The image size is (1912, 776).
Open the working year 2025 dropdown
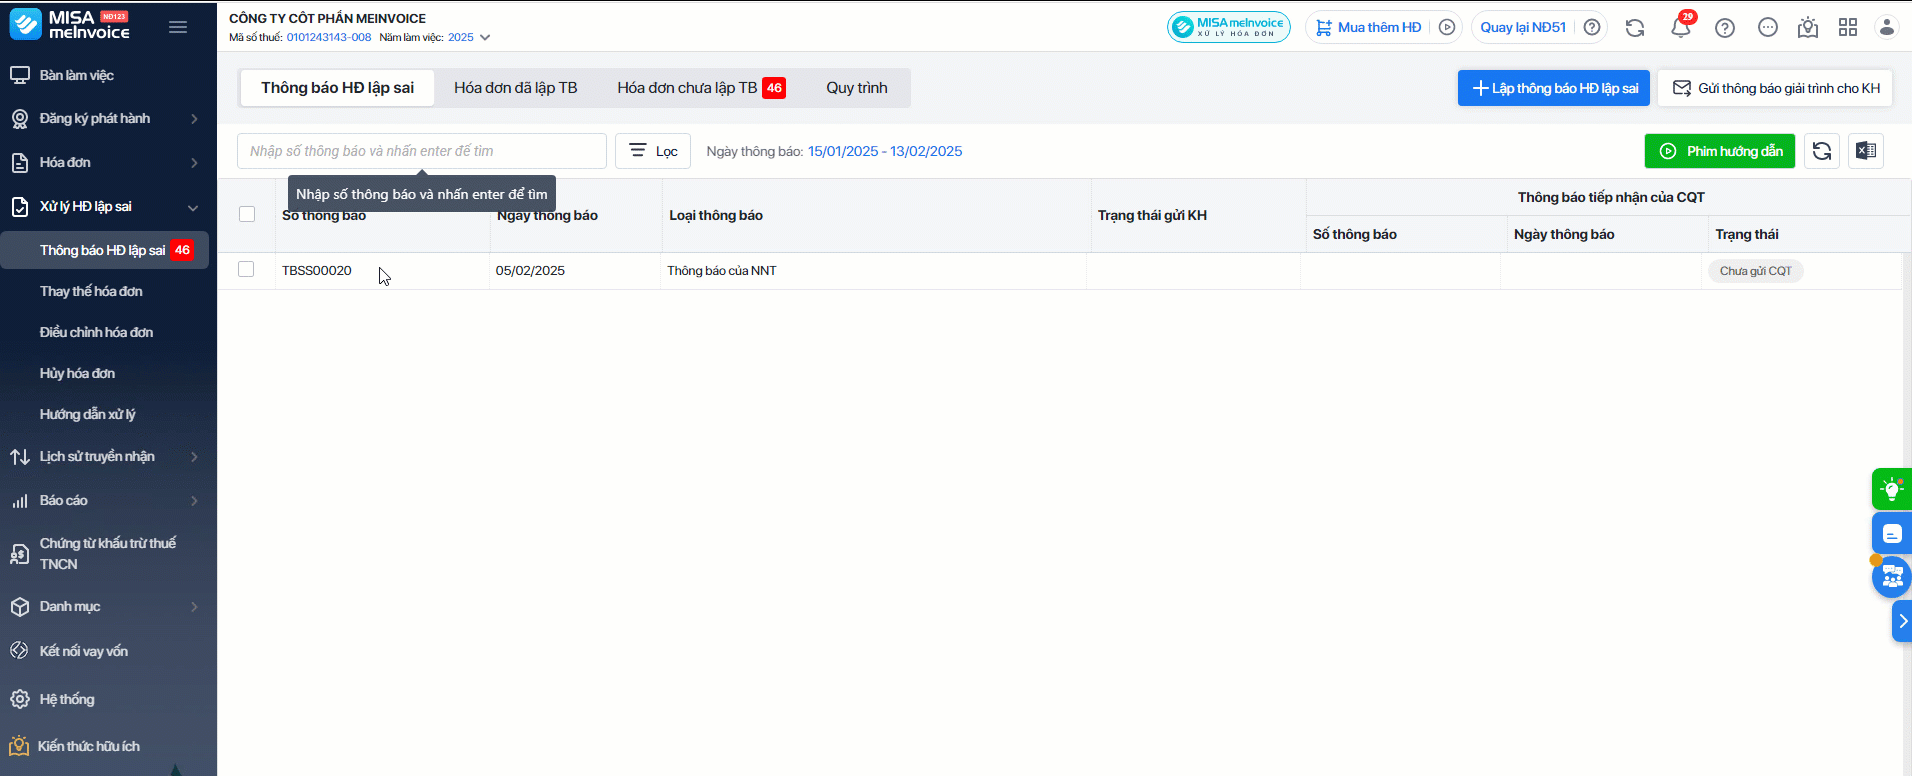click(x=469, y=38)
